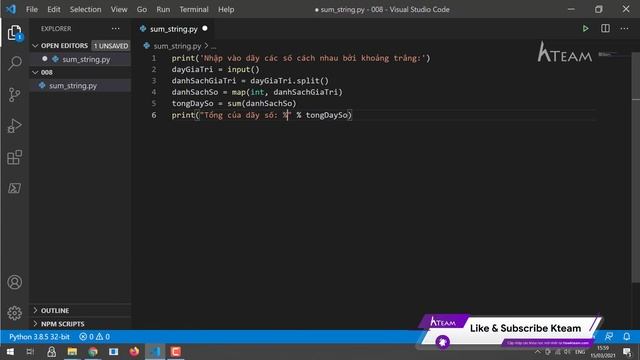Place cursor on line 1 print statement
The width and height of the screenshot is (640, 360).
301,58
